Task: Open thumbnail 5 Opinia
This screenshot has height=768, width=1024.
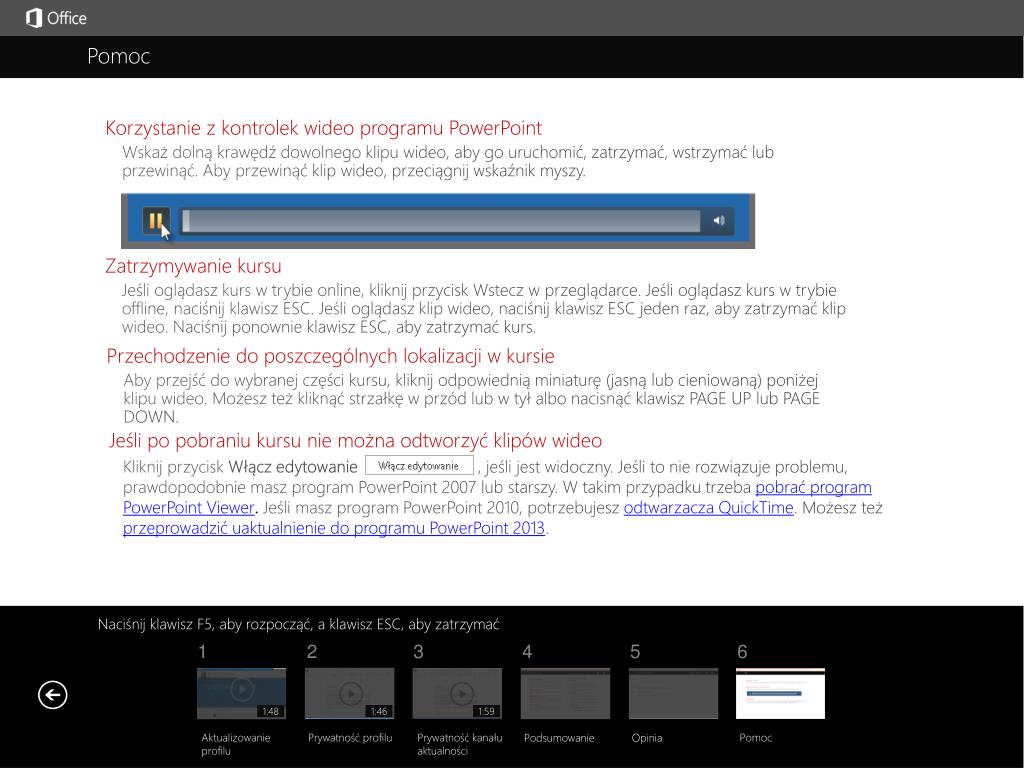Action: (673, 694)
